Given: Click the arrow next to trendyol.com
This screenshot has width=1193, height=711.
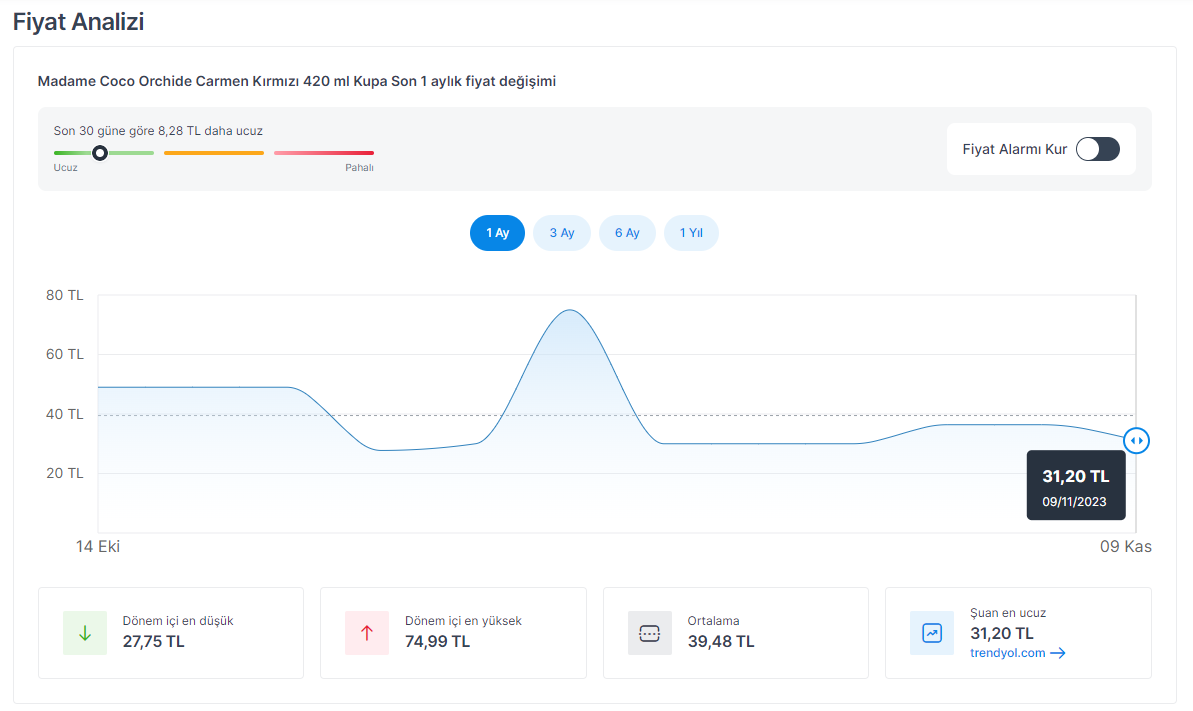Looking at the screenshot, I should [1058, 653].
